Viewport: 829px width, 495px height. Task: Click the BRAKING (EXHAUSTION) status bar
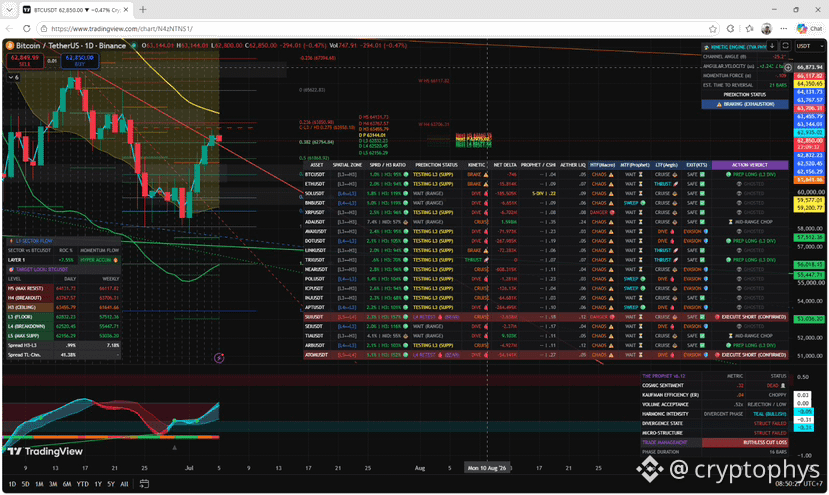point(745,105)
